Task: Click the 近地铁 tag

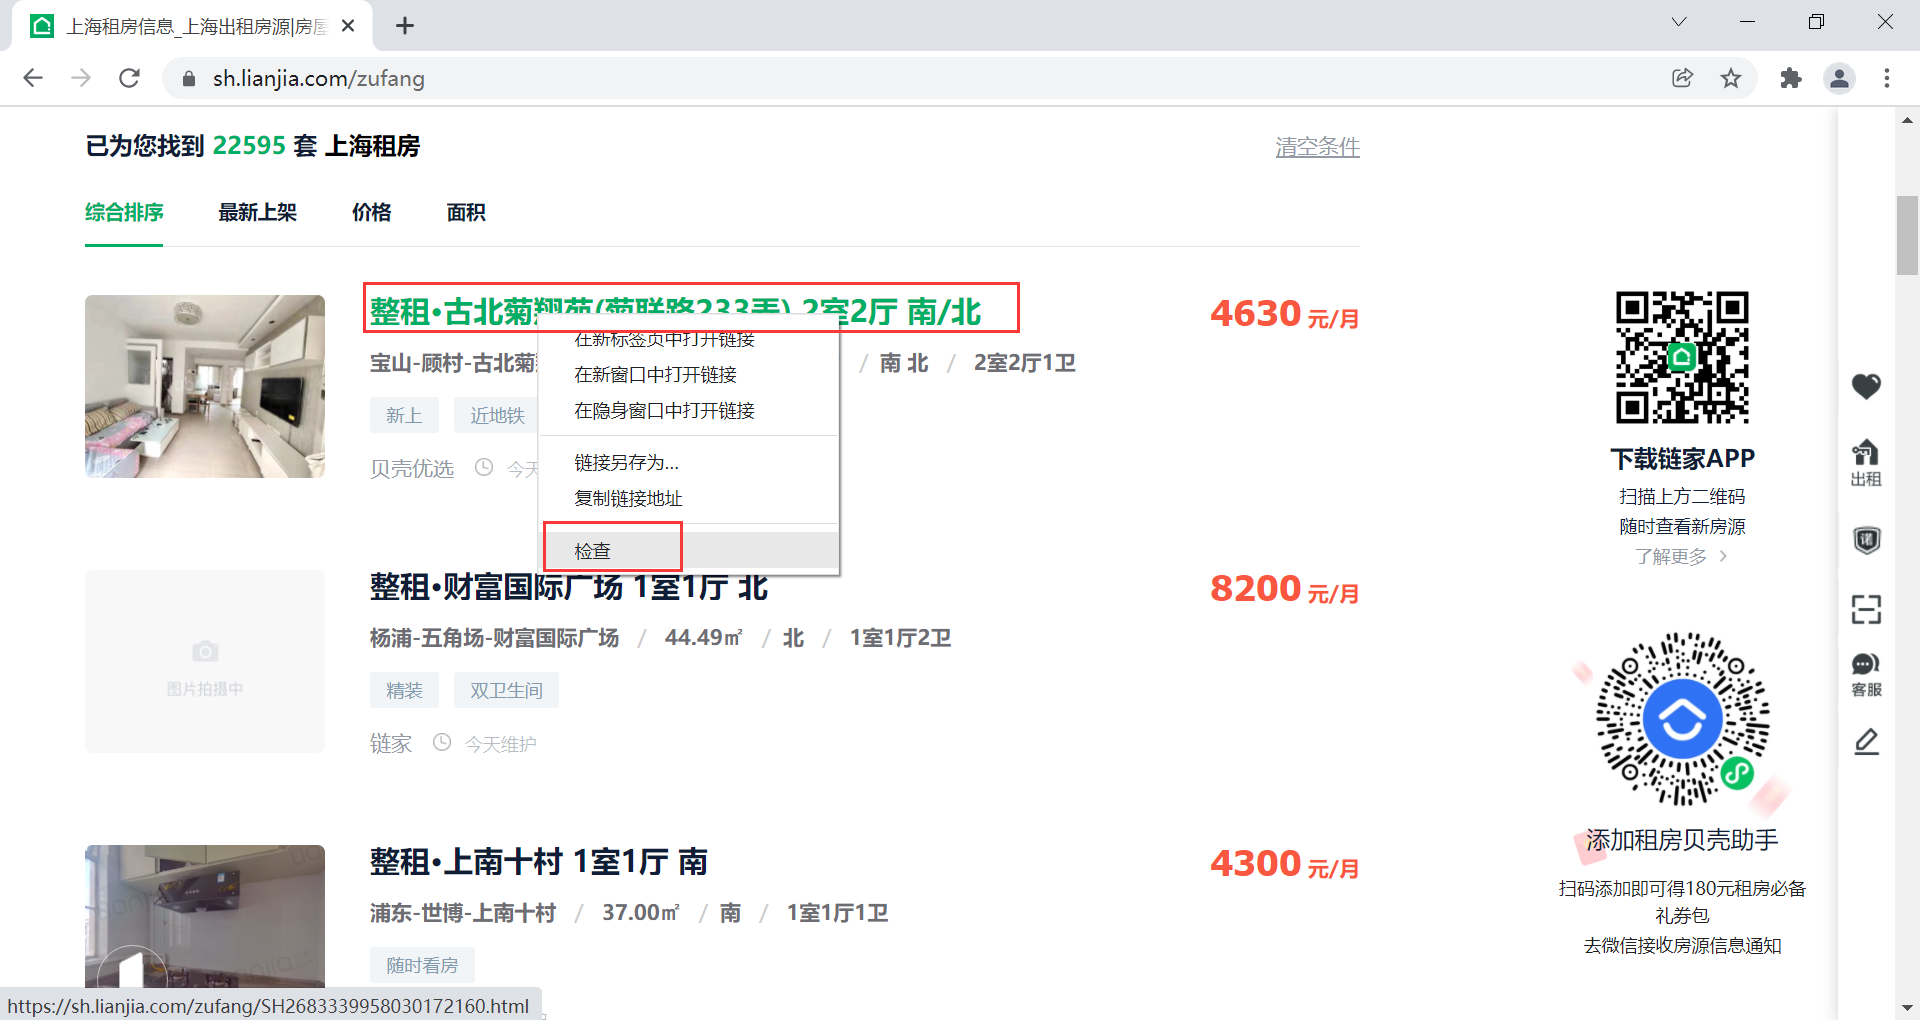Action: click(x=497, y=416)
